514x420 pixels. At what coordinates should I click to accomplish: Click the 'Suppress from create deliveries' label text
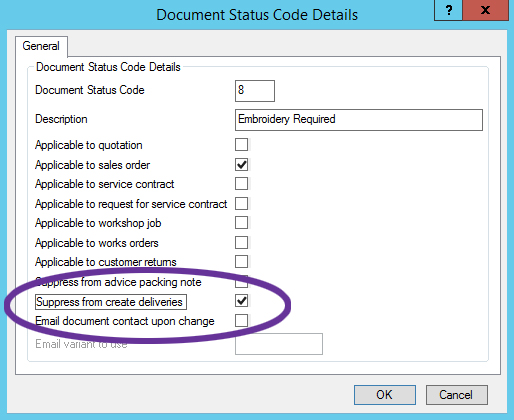pyautogui.click(x=110, y=302)
